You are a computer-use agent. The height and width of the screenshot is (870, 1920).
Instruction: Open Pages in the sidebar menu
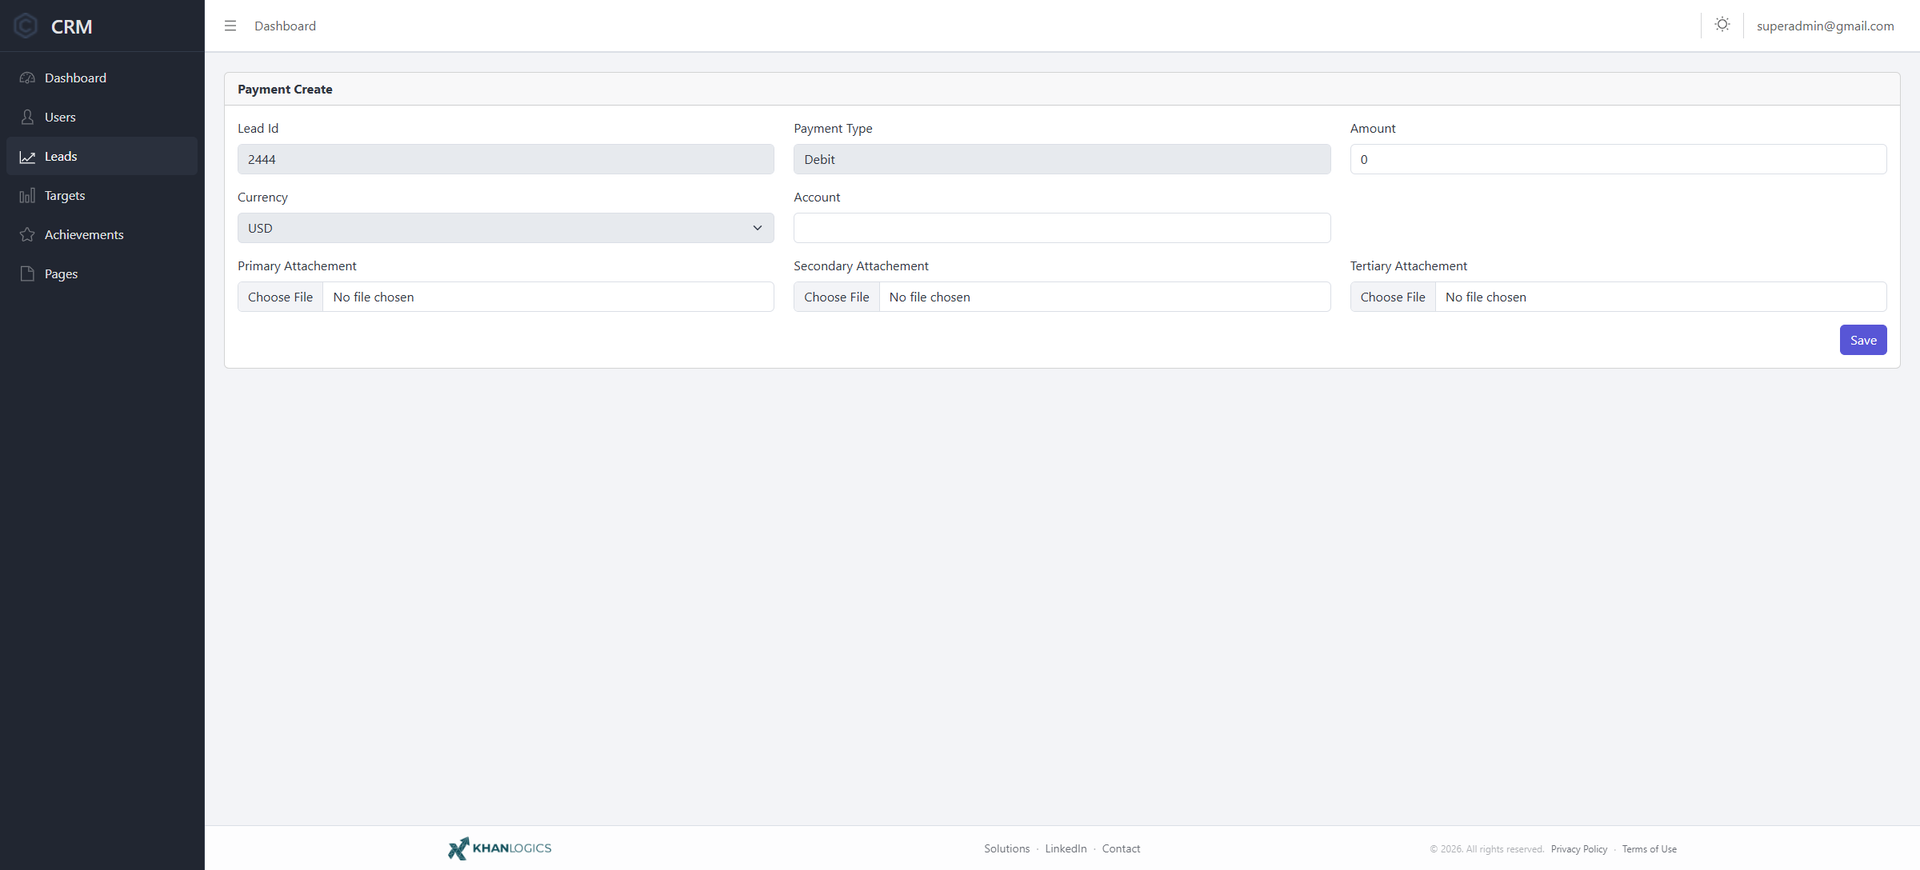102,274
